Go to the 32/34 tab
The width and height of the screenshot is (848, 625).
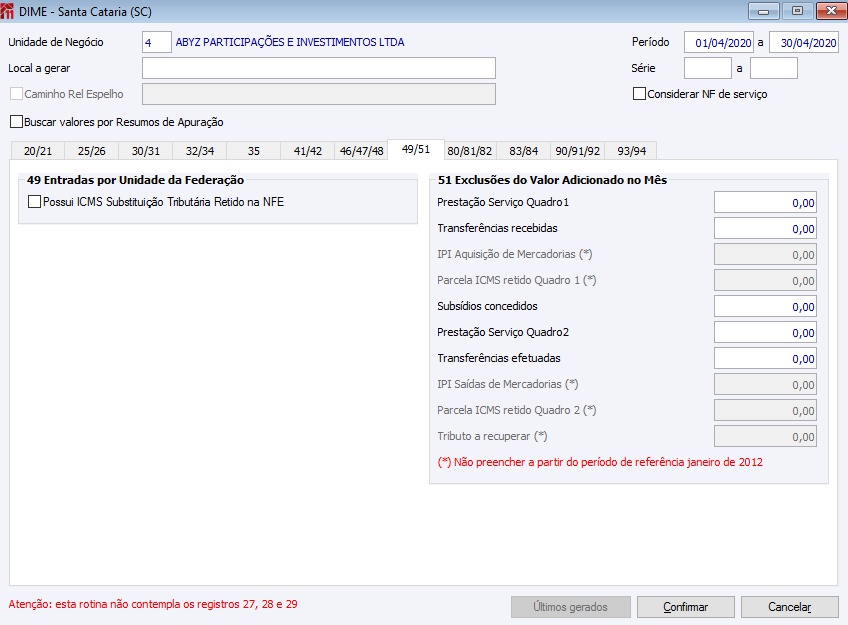click(200, 151)
